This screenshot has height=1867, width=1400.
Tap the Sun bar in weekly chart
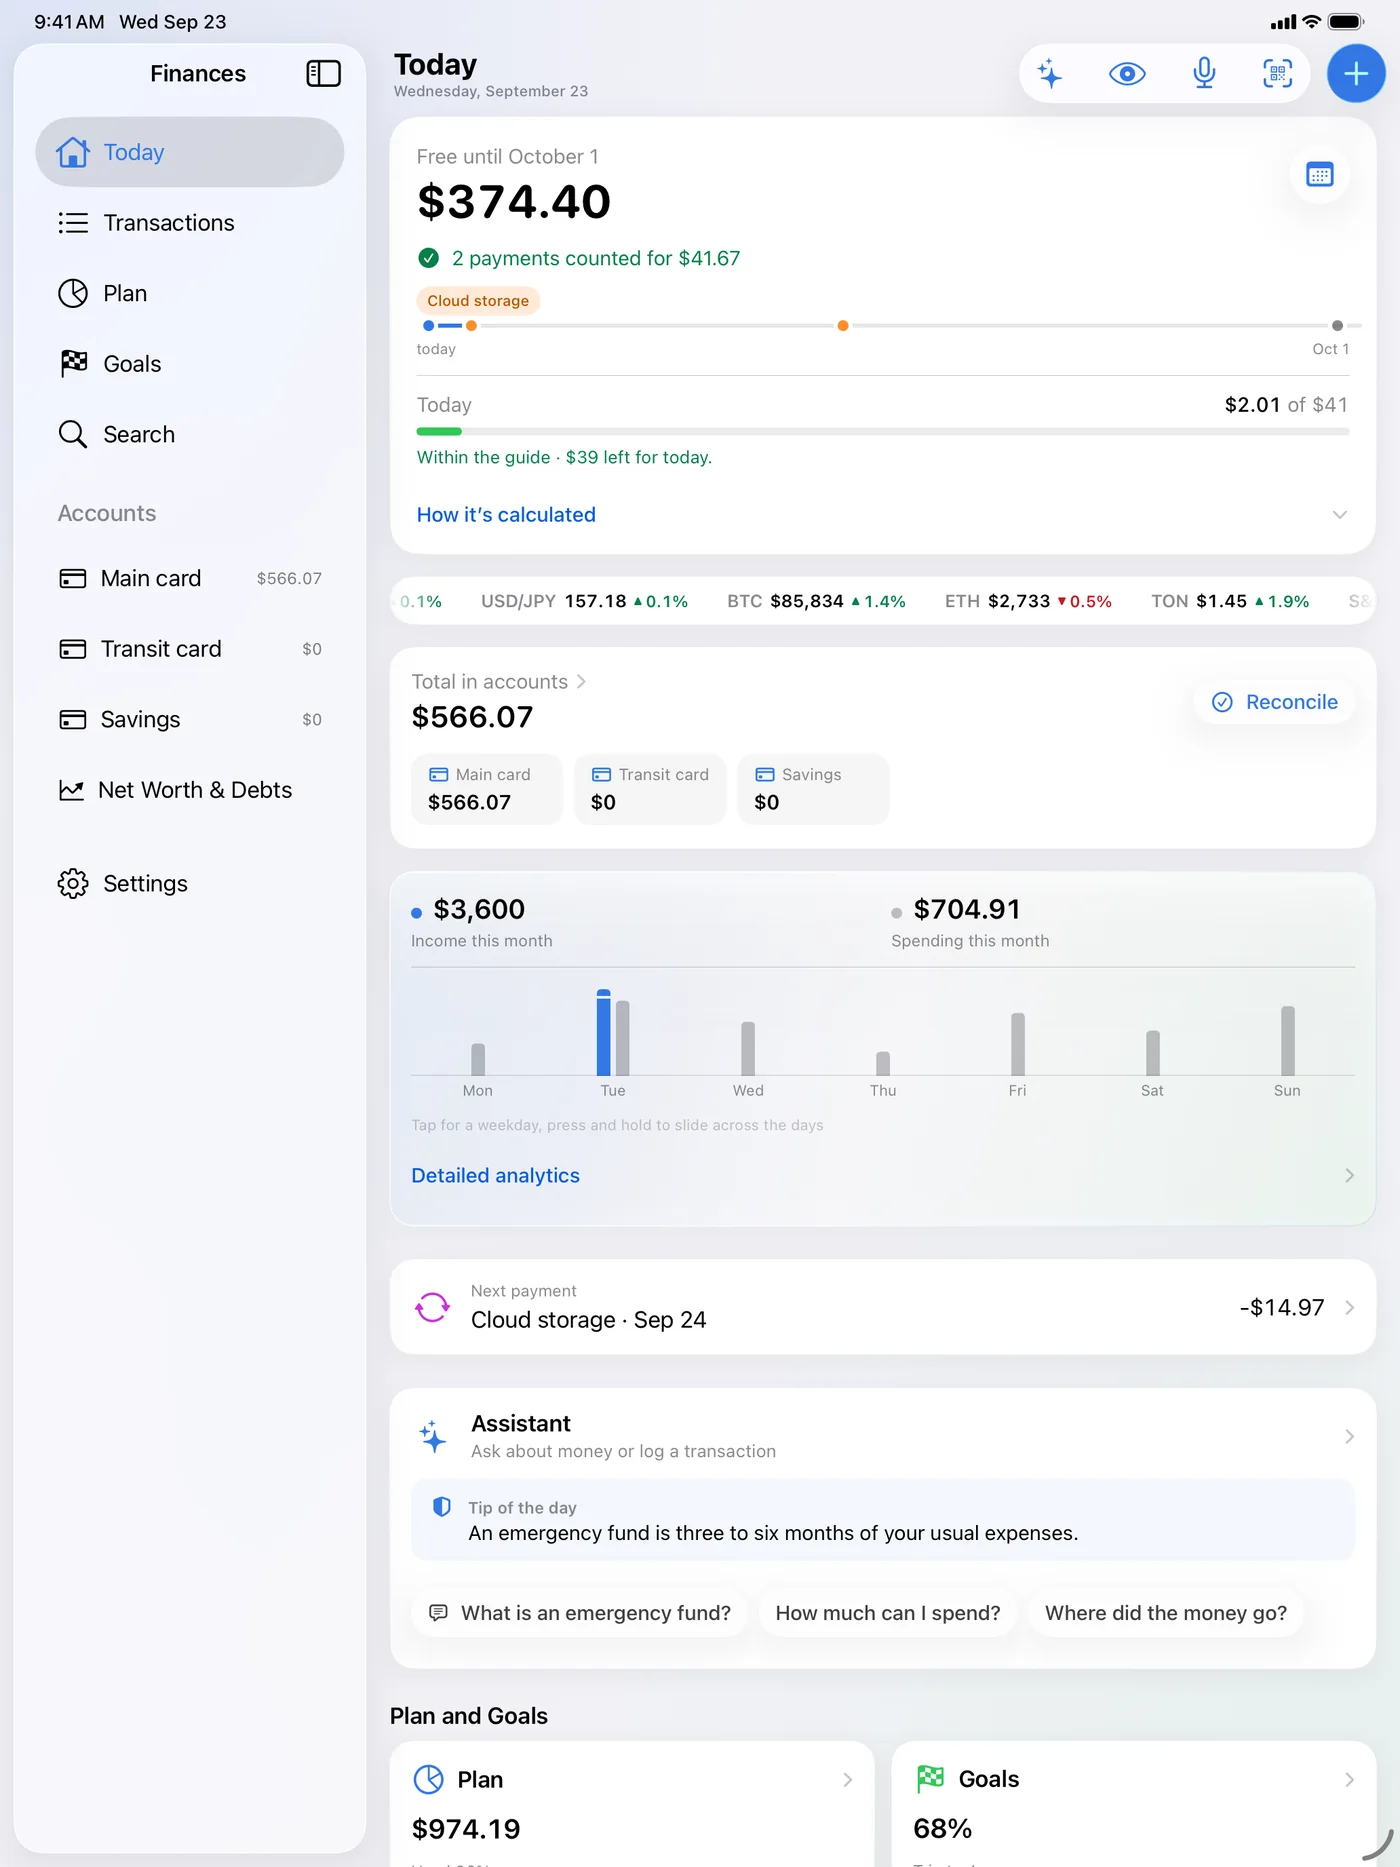(x=1287, y=1041)
